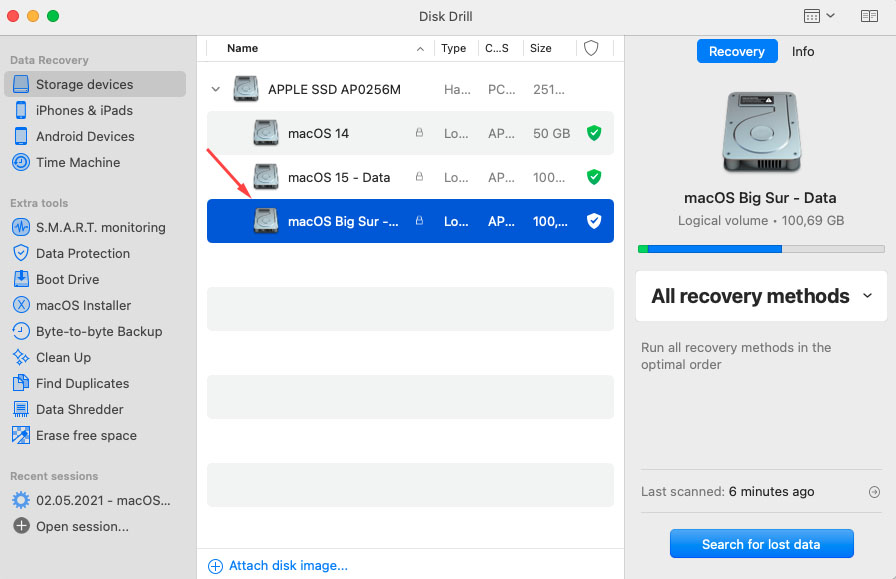The image size is (896, 579).
Task: Collapse the APPLE SSD AP0256M disk tree
Action: [x=215, y=89]
